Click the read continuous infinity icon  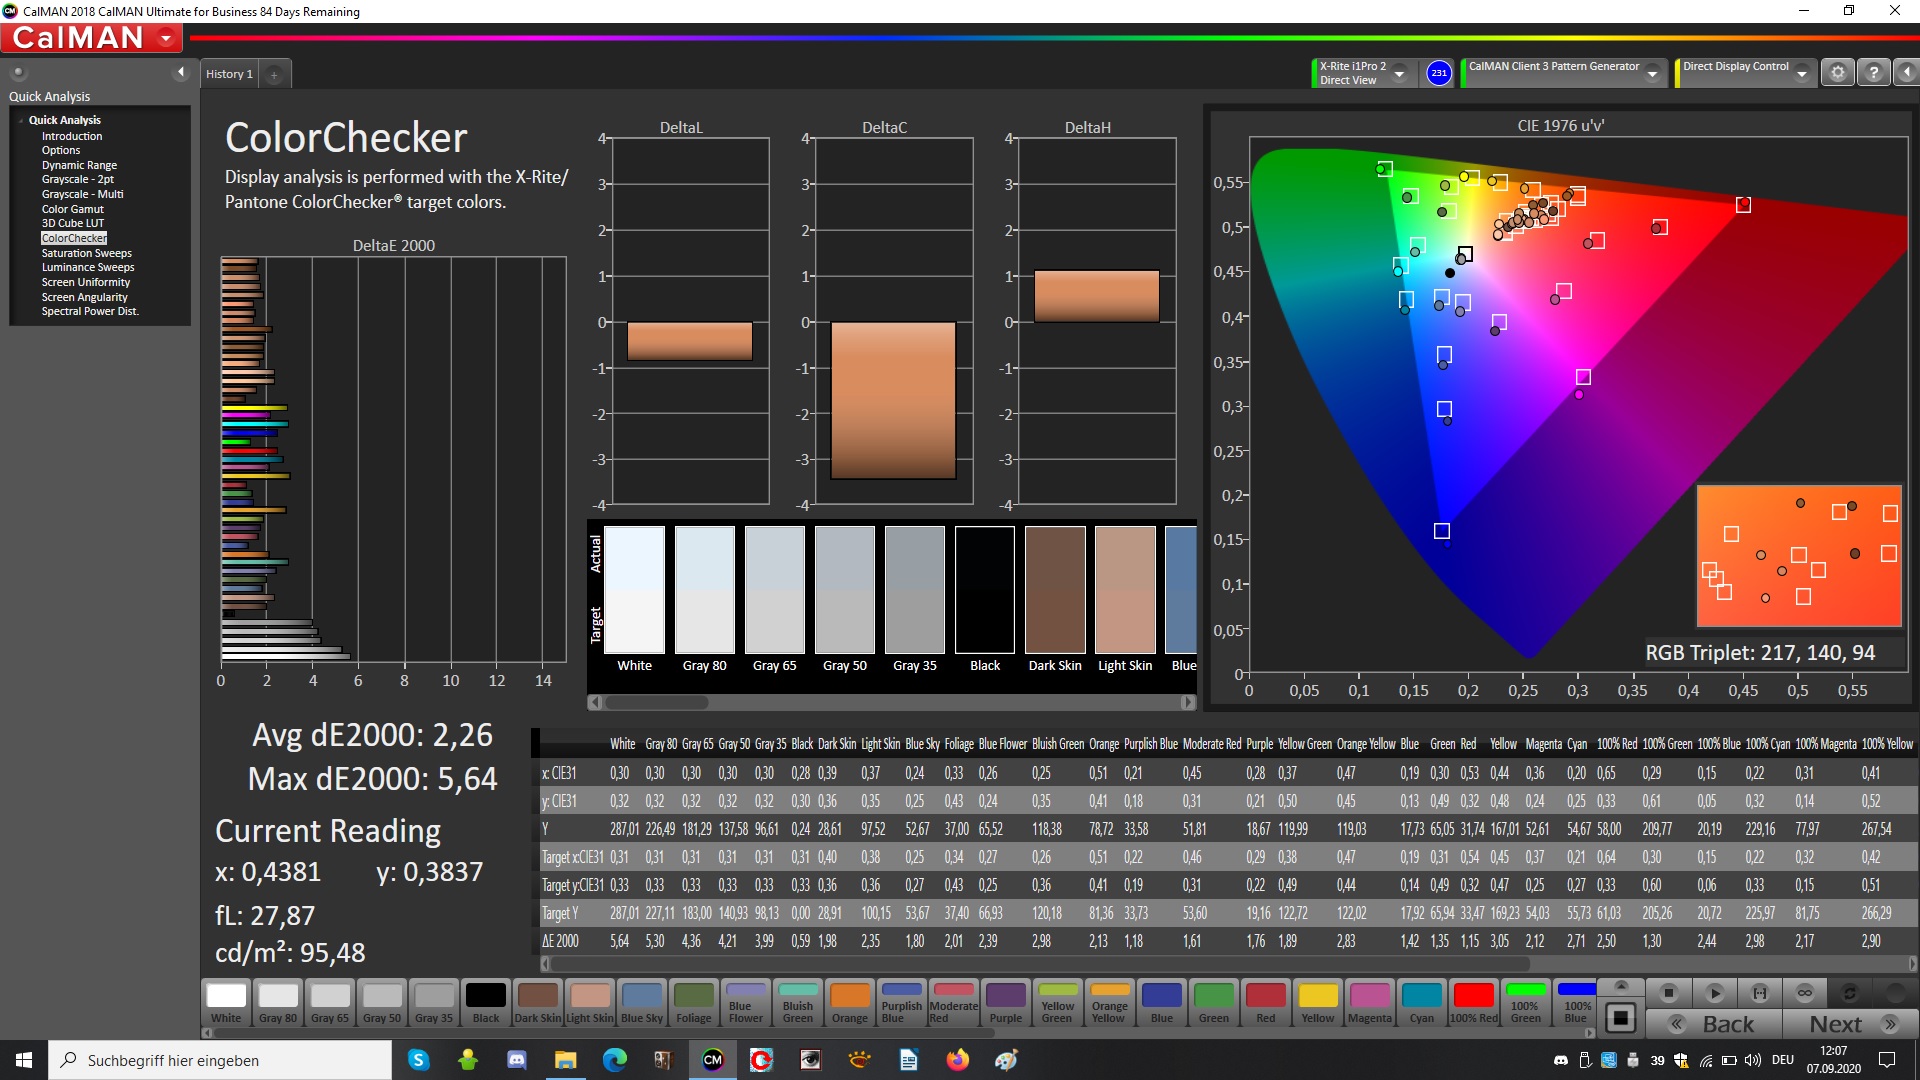1805,993
